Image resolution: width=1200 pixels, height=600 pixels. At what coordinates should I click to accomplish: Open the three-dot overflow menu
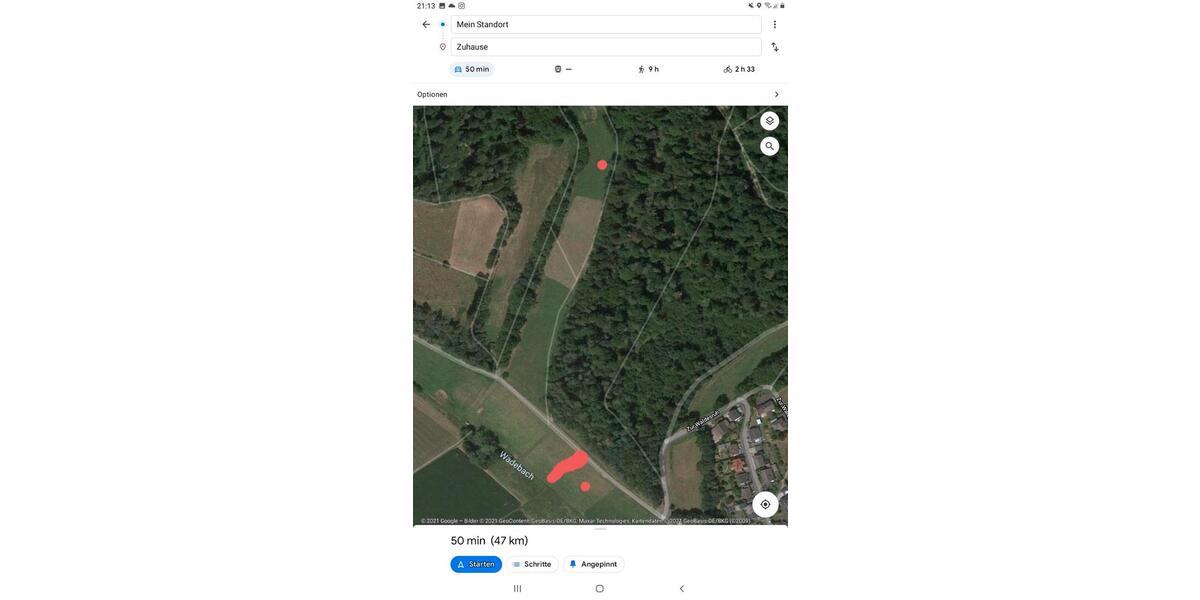(774, 24)
